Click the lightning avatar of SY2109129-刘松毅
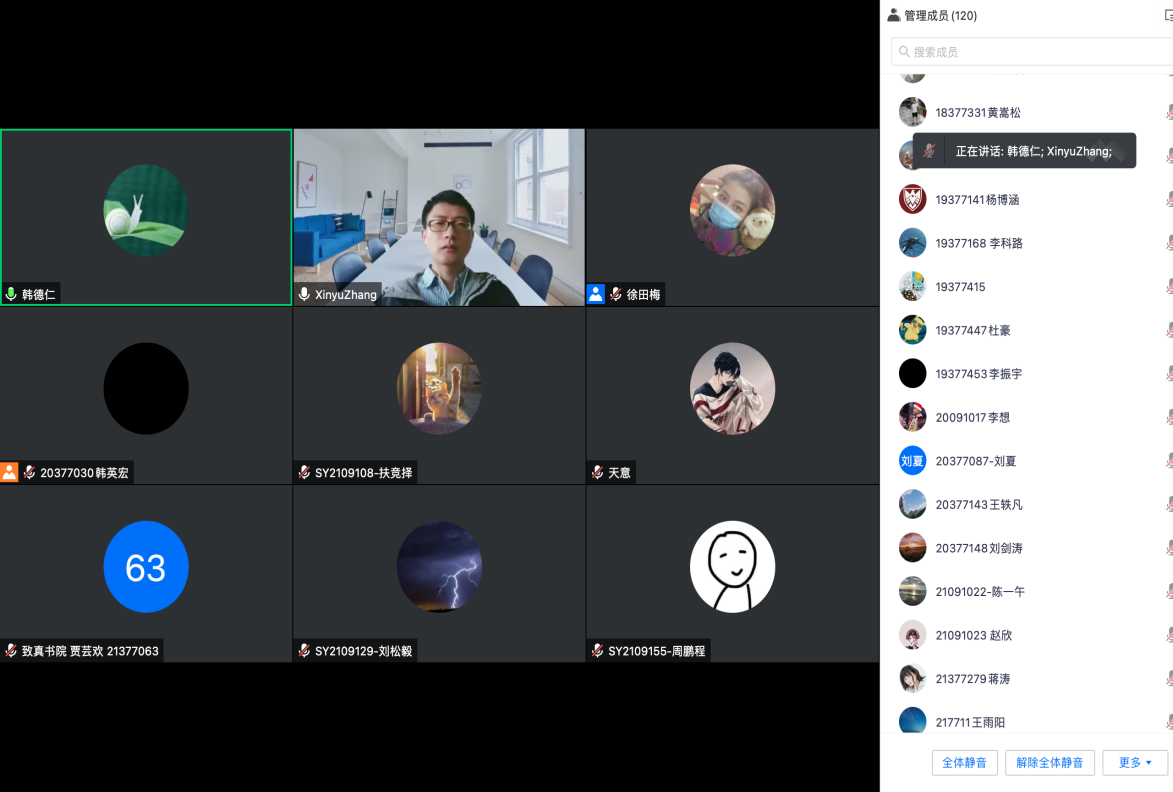The width and height of the screenshot is (1173, 792). tap(439, 567)
